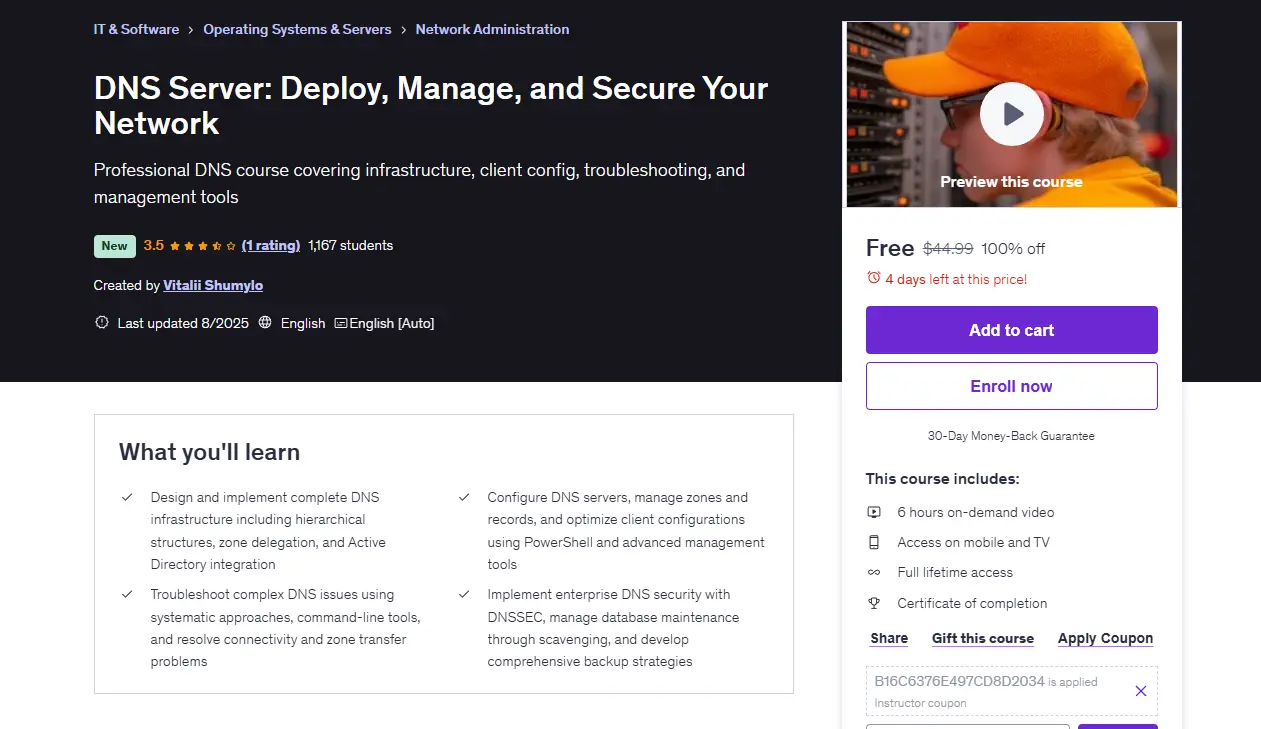Screen dimensions: 1261x729
Task: Click the star rating icons
Action: point(203,246)
